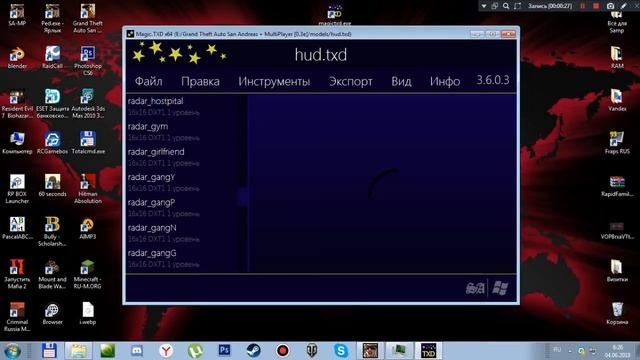Viewport: 640px width, 360px height.
Task: Open the PascalABC desktop shortcut
Action: click(x=17, y=228)
